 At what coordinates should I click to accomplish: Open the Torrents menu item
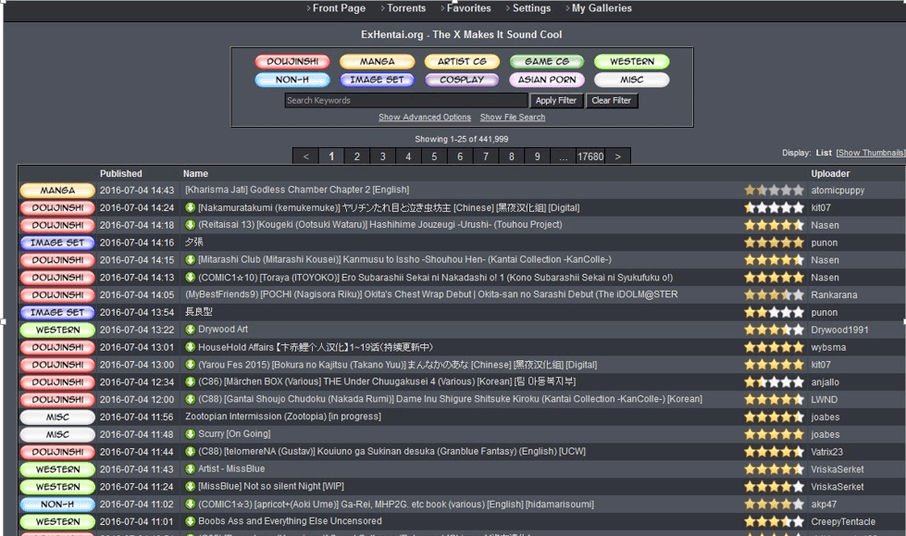(405, 8)
